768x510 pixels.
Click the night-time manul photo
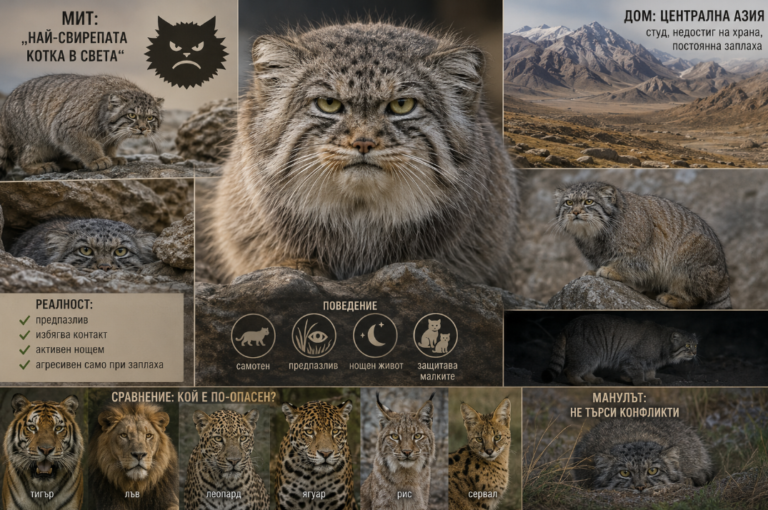(x=636, y=348)
